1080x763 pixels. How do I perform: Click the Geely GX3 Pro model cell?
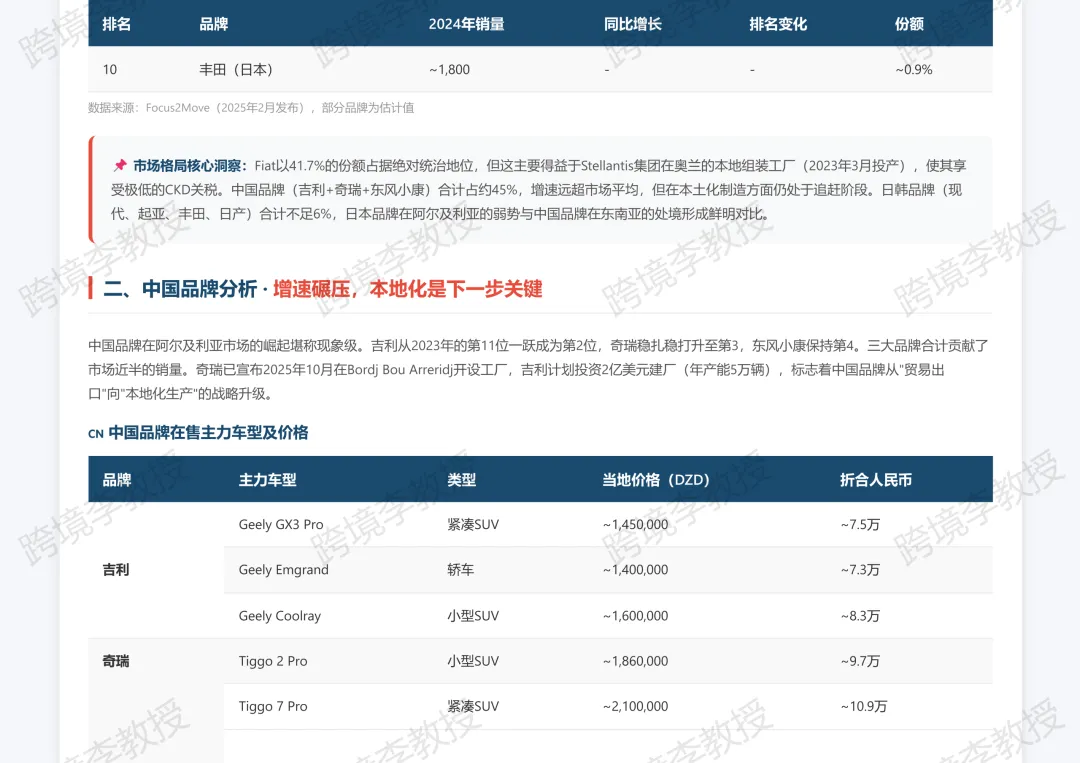(x=281, y=524)
